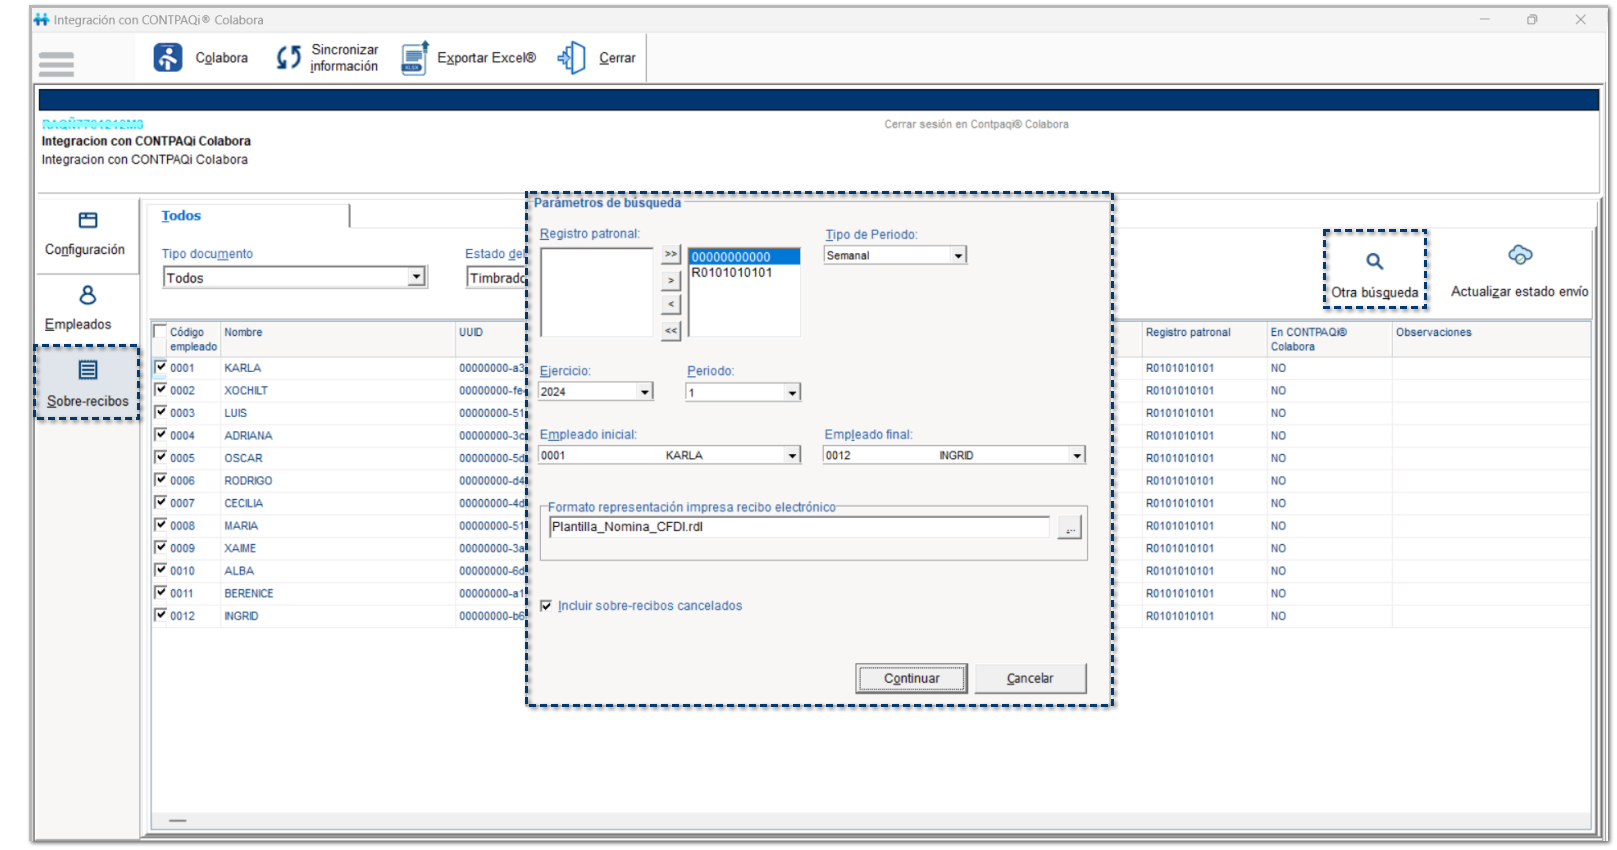The width and height of the screenshot is (1617, 850).
Task: Click the Sincronizar información icon
Action: click(x=288, y=58)
